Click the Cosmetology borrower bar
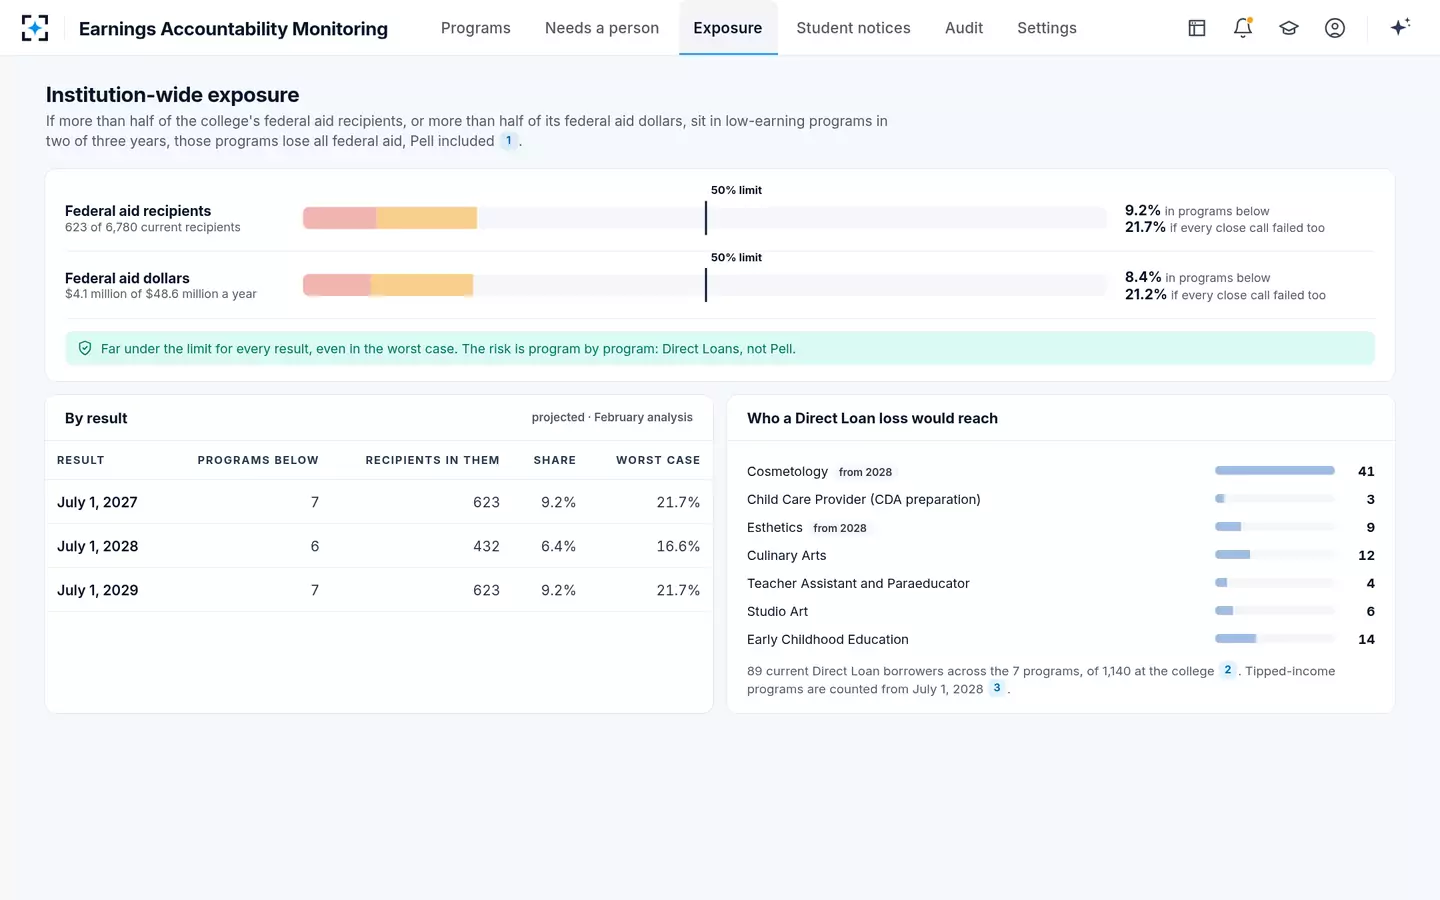The width and height of the screenshot is (1440, 900). [x=1275, y=471]
